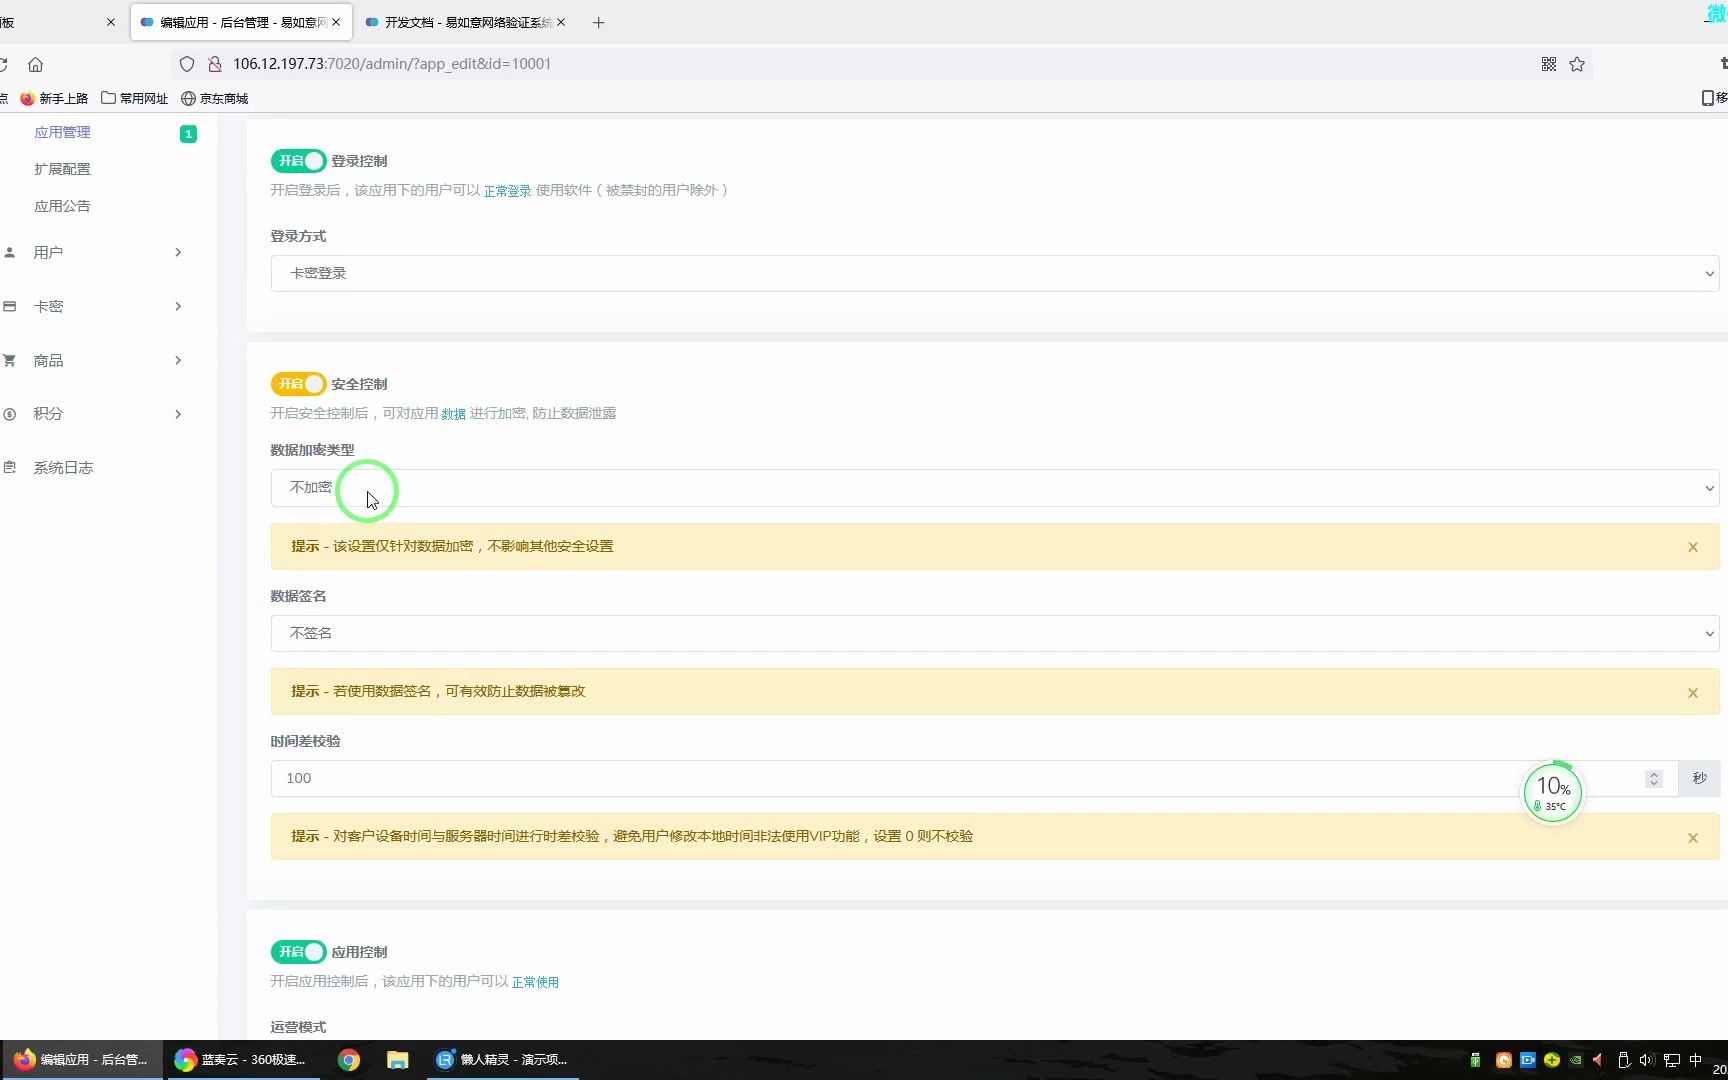Screen dimensions: 1728x1080
Task: Dismiss the 数据签名 hint alert
Action: (x=1693, y=693)
